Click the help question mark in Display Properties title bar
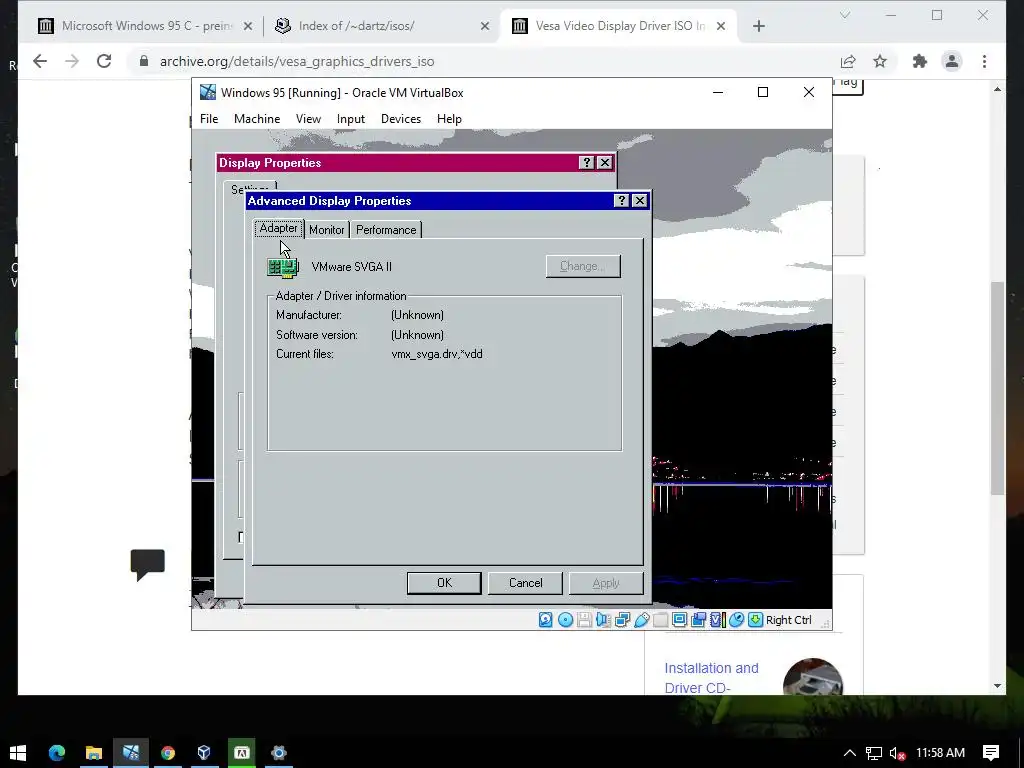This screenshot has width=1024, height=768. 586,163
